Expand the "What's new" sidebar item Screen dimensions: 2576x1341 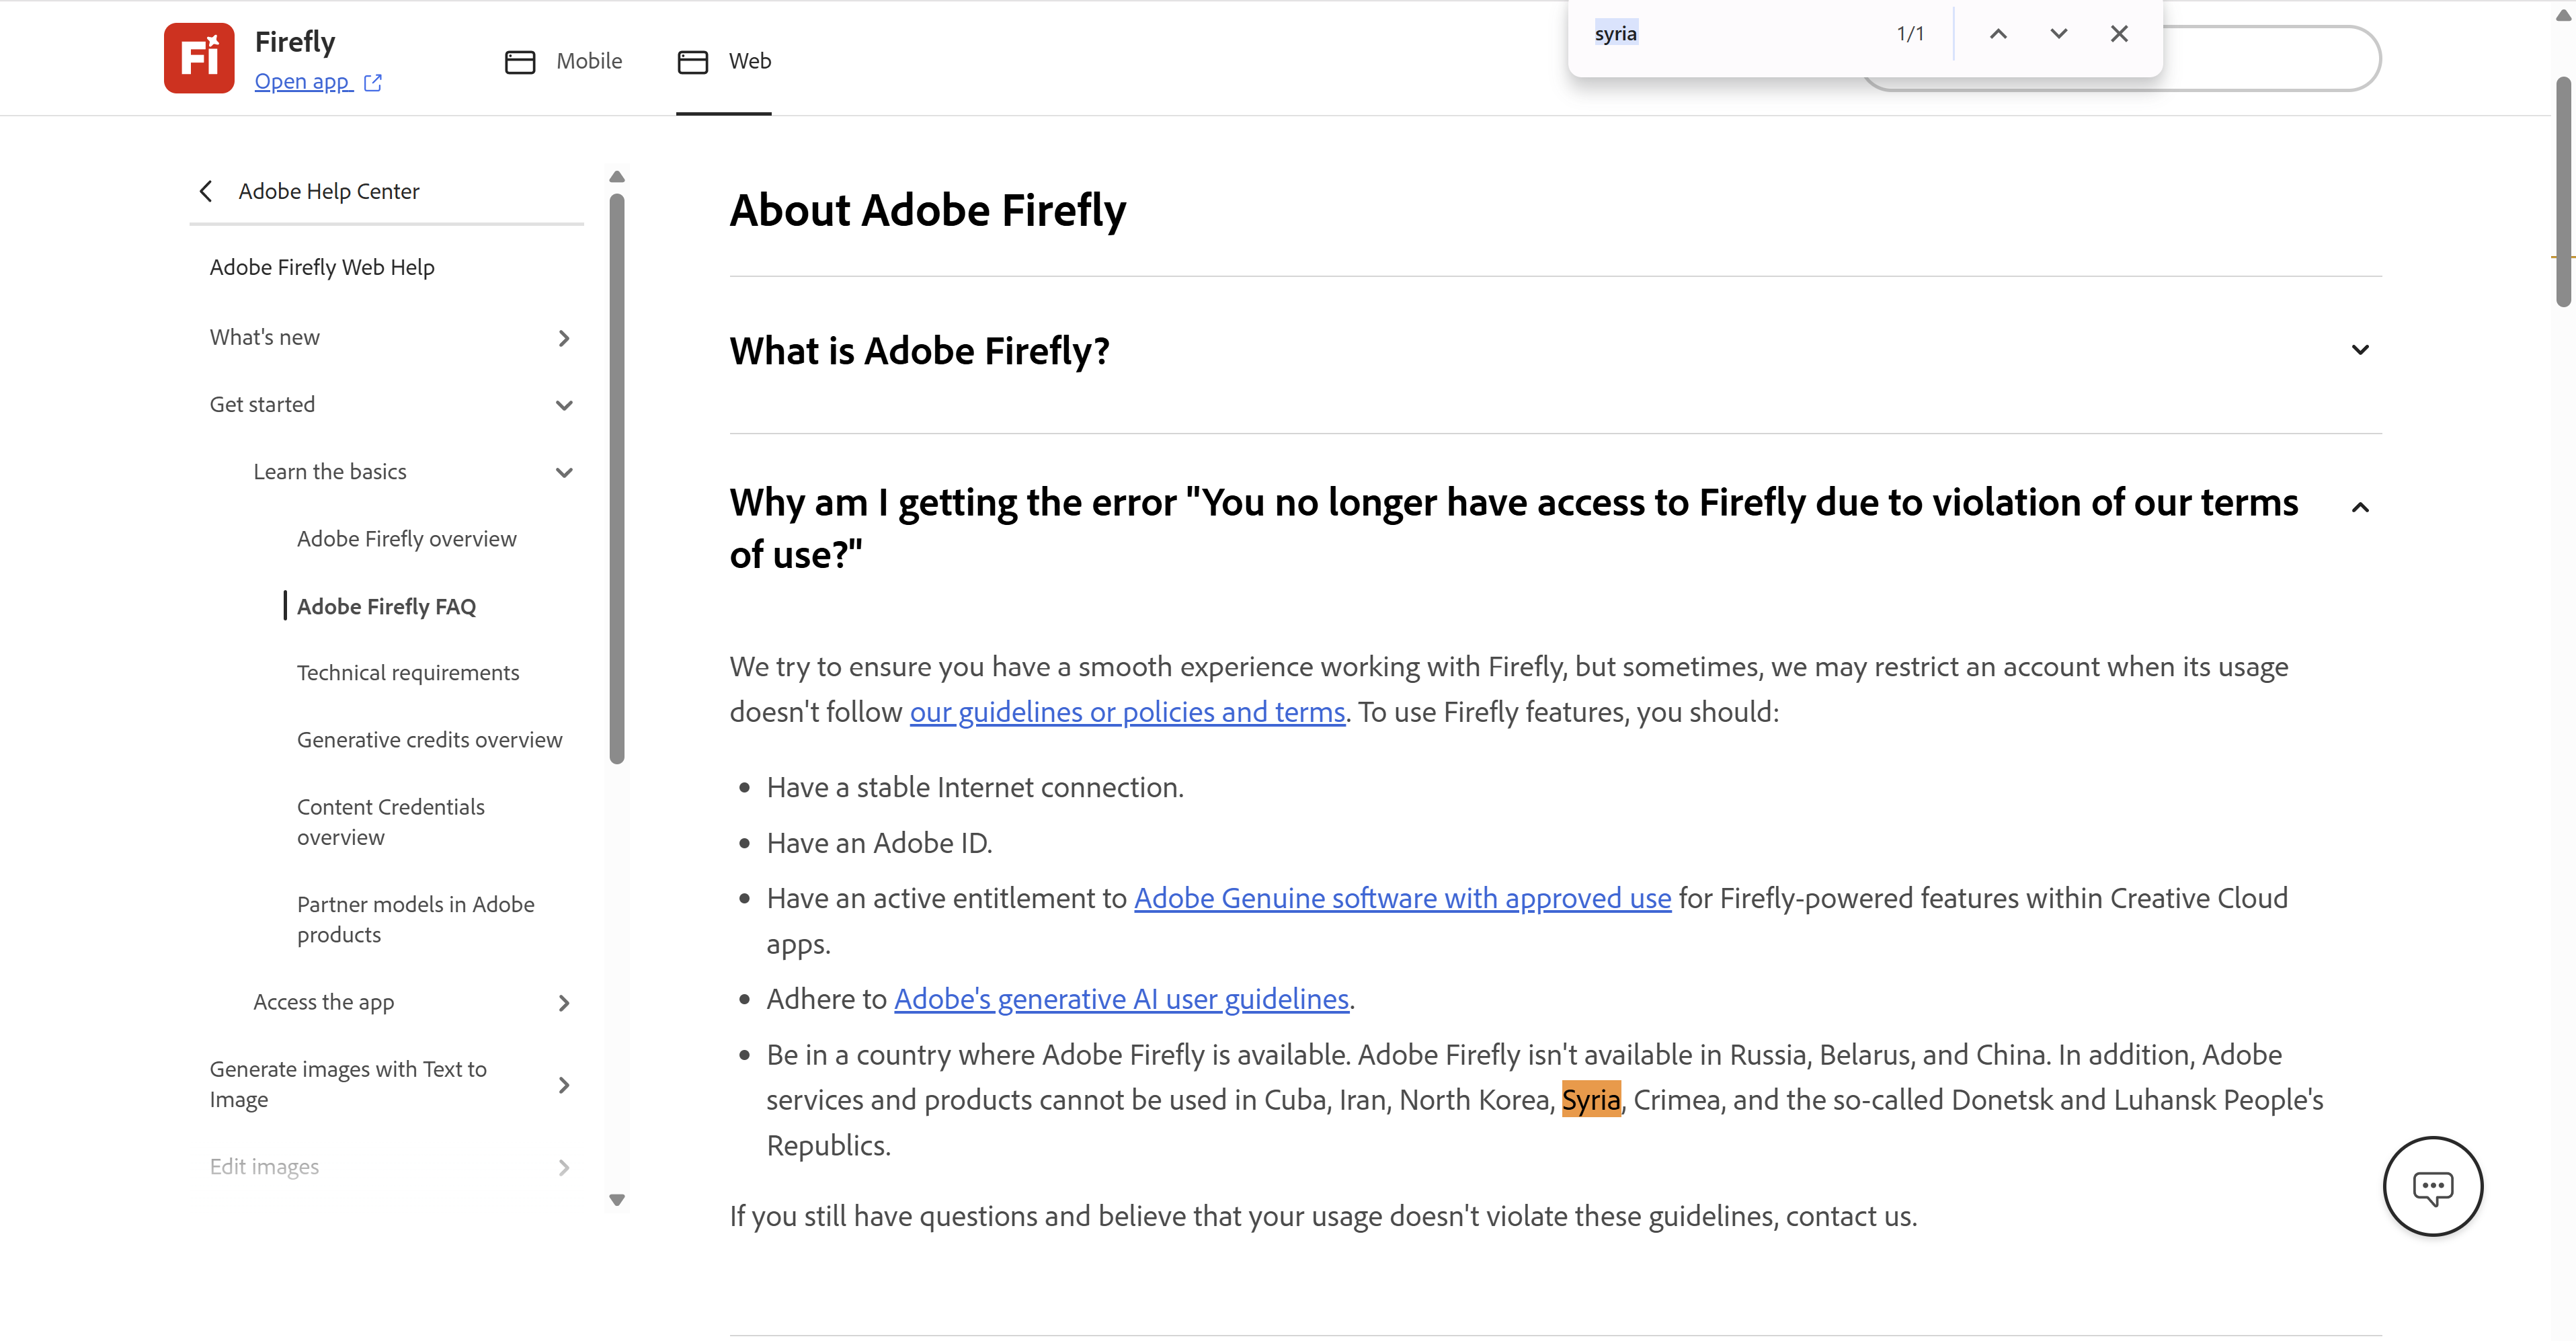[564, 338]
